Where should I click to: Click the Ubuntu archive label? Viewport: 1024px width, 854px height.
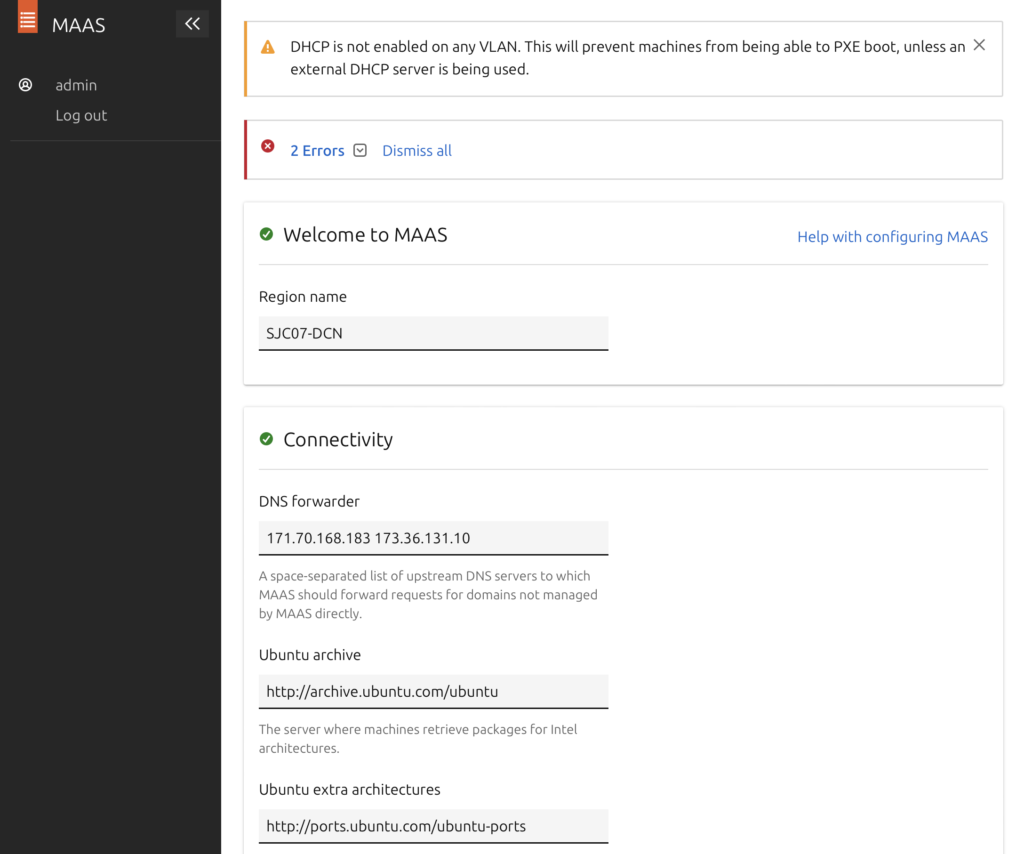(310, 655)
